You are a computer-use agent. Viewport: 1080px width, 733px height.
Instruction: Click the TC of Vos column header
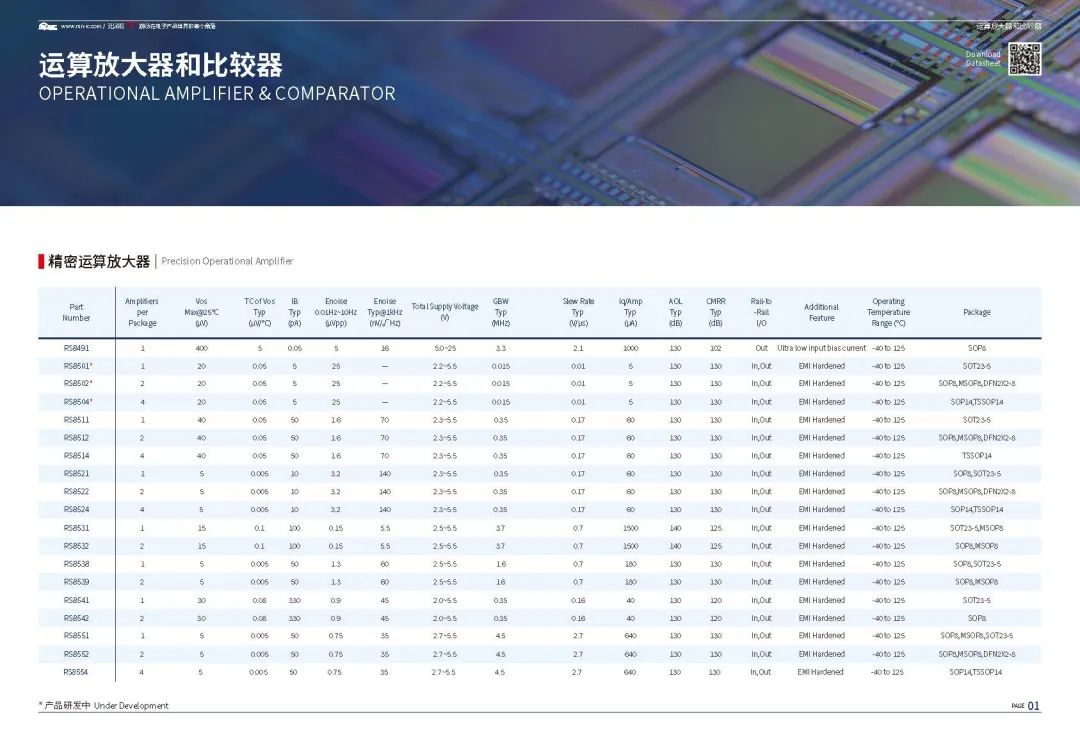pos(259,312)
